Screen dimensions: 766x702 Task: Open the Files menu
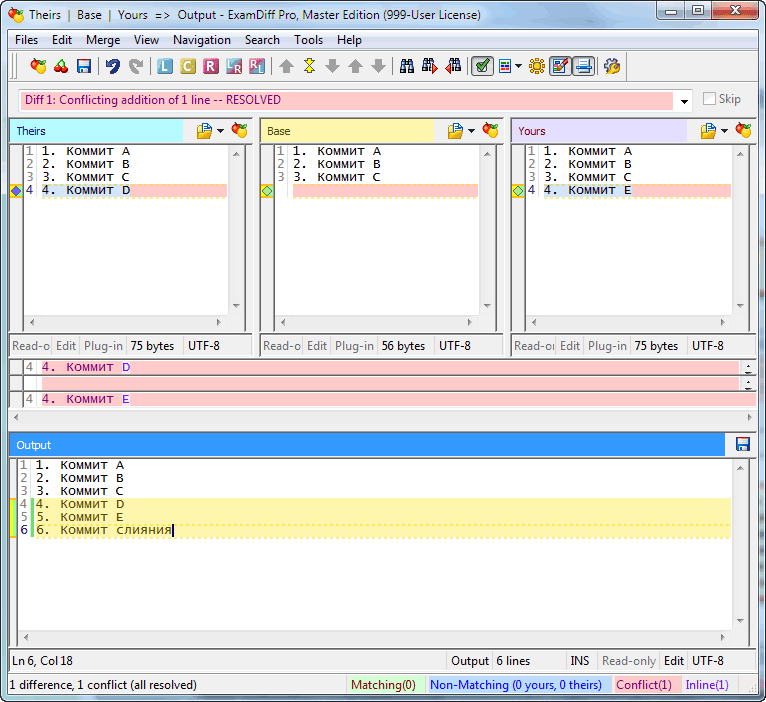pyautogui.click(x=26, y=40)
